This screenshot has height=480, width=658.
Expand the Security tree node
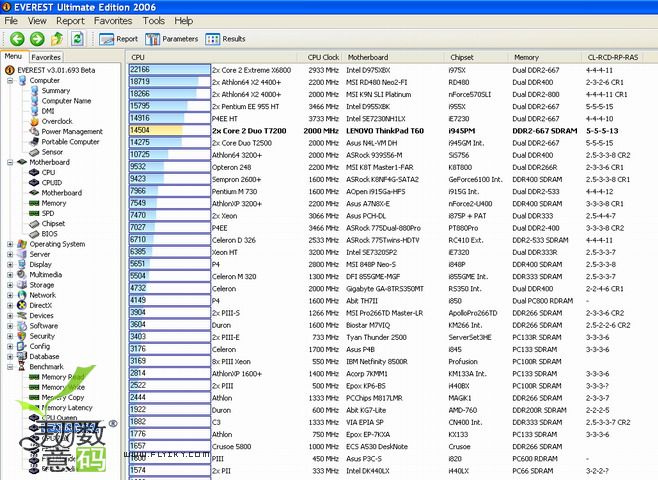click(10, 336)
